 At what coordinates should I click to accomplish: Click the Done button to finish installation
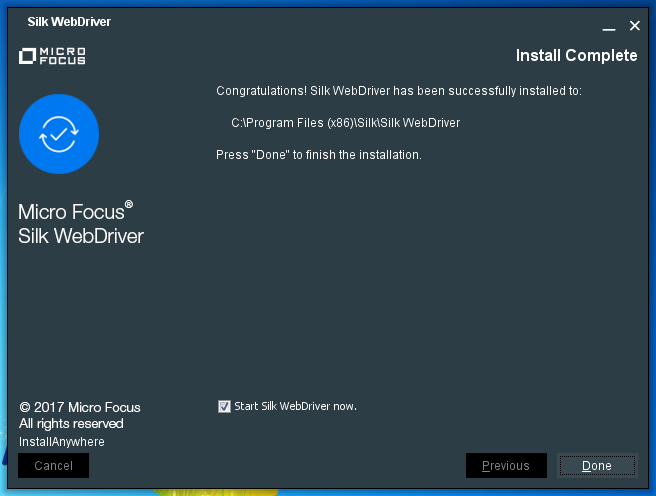(597, 465)
